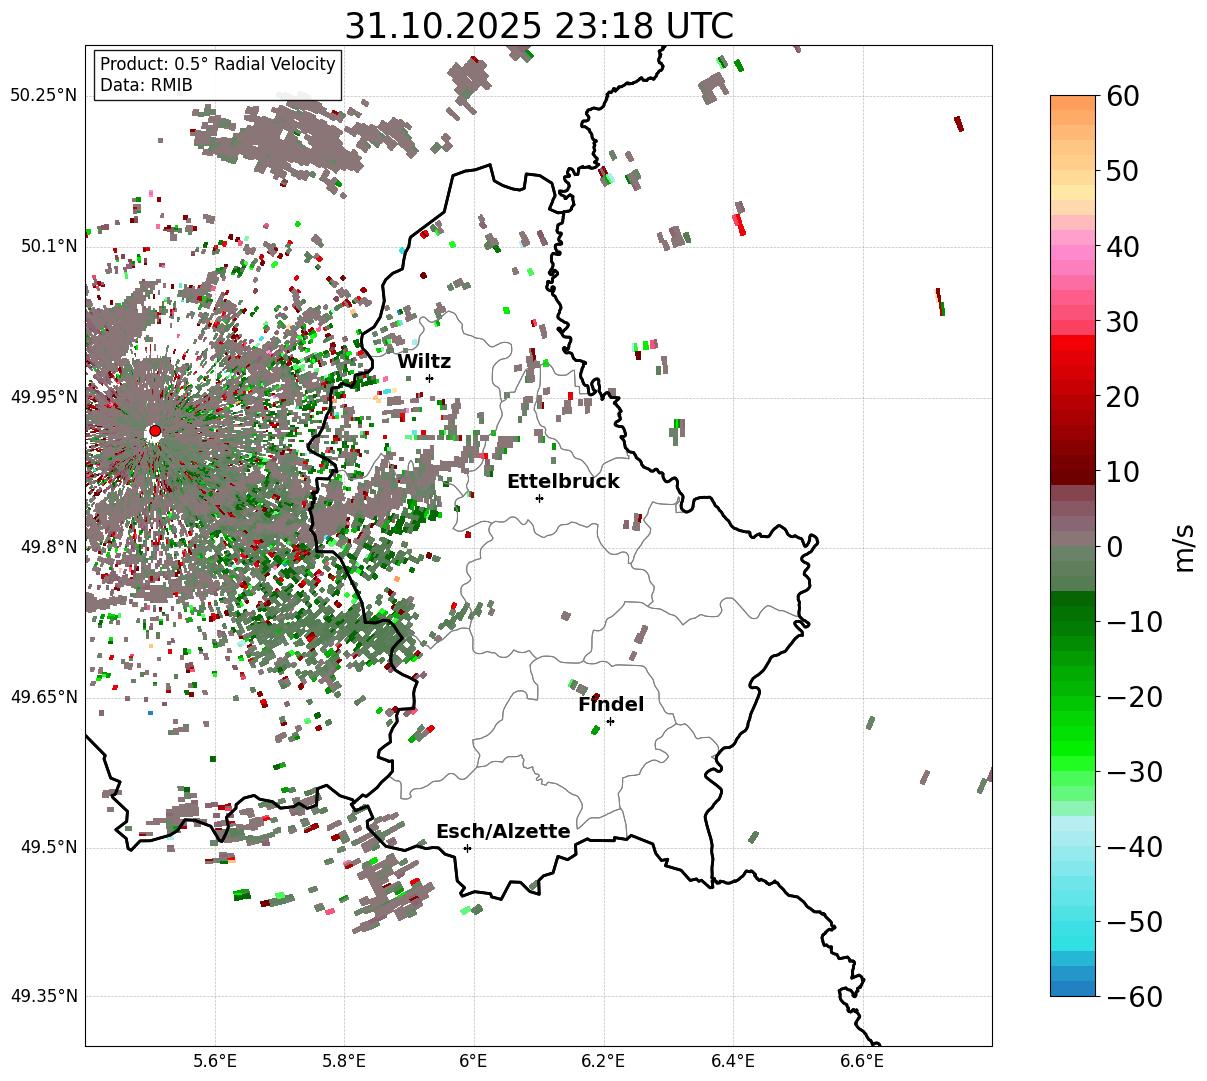Click the red radar site marker
The height and width of the screenshot is (1081, 1207).
point(154,431)
